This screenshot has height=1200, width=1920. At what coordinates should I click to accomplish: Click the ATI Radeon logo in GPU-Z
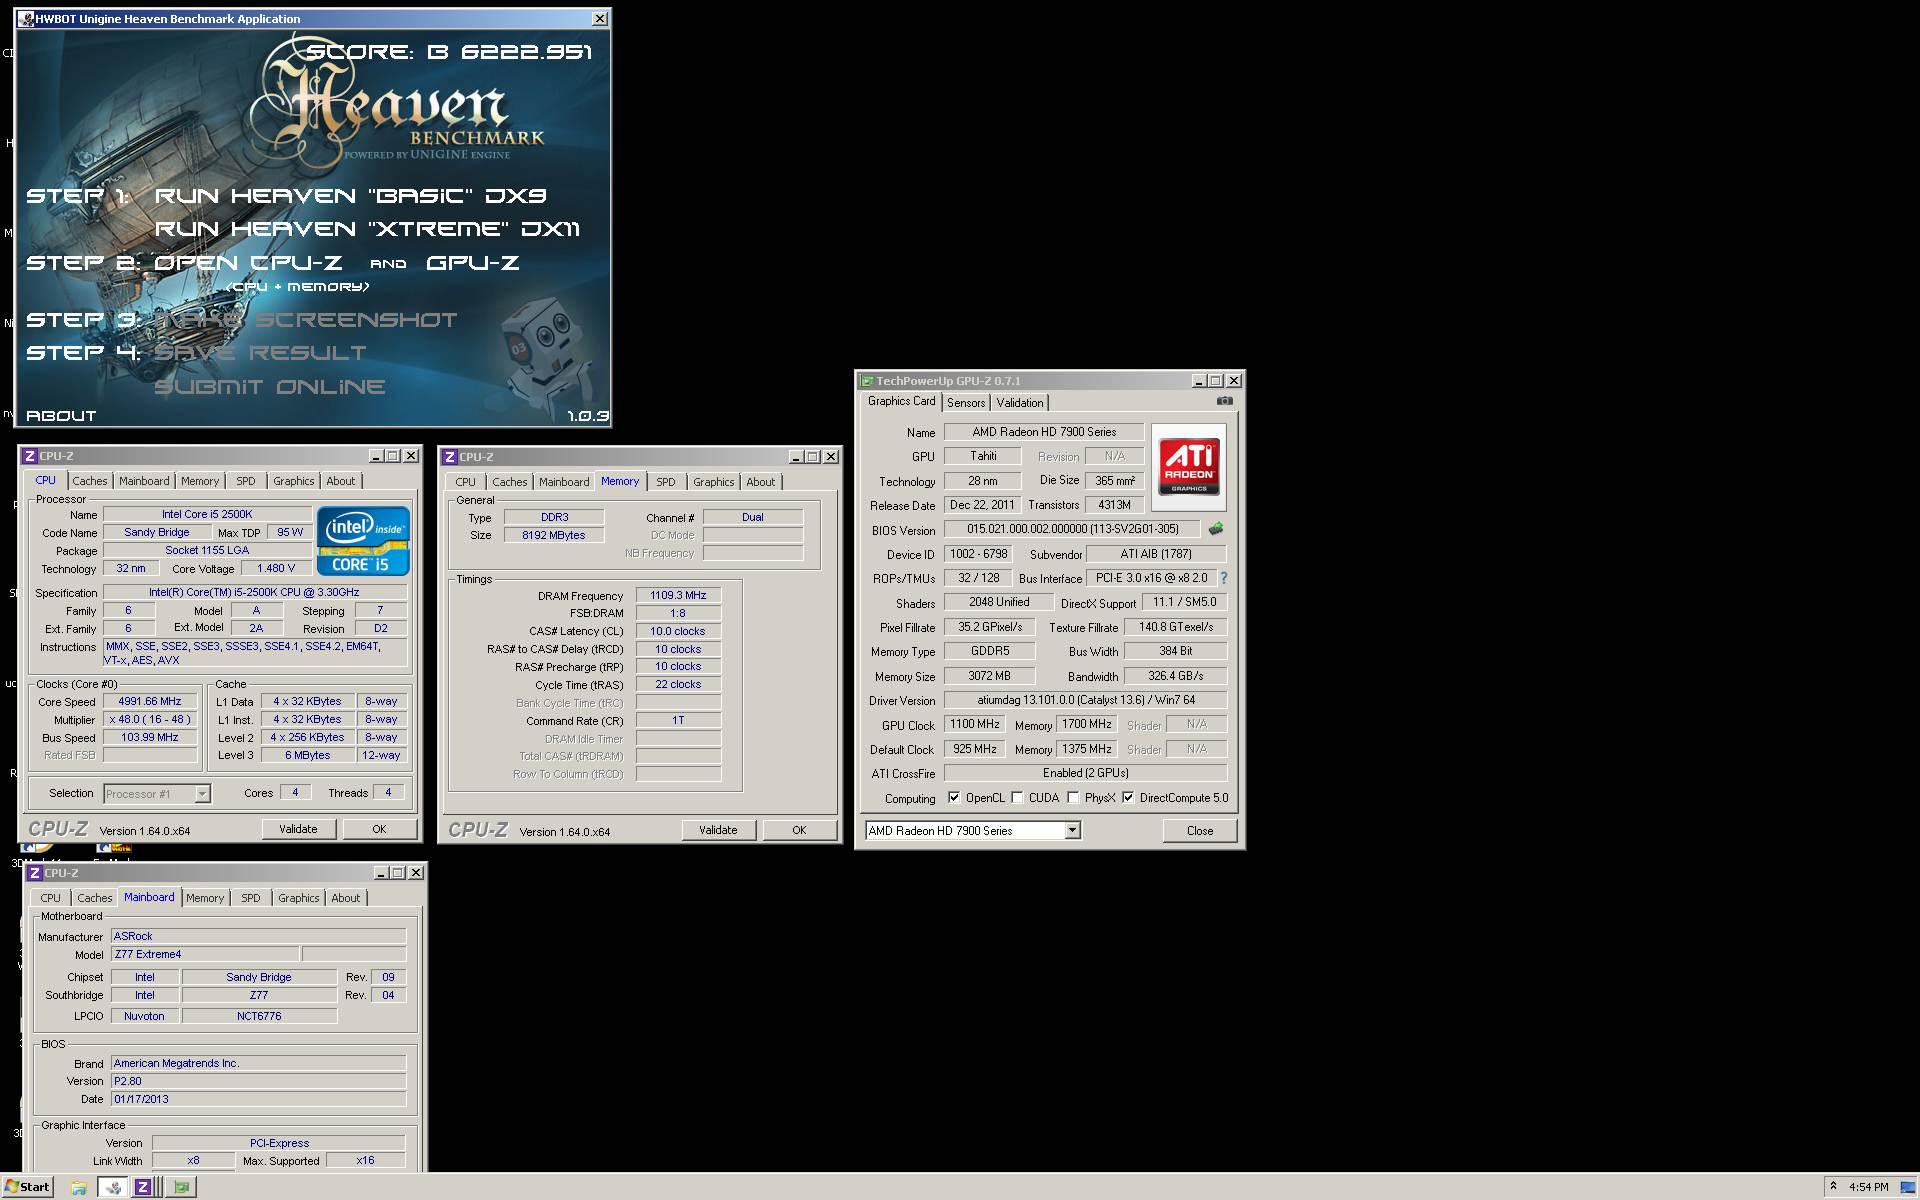[x=1188, y=468]
